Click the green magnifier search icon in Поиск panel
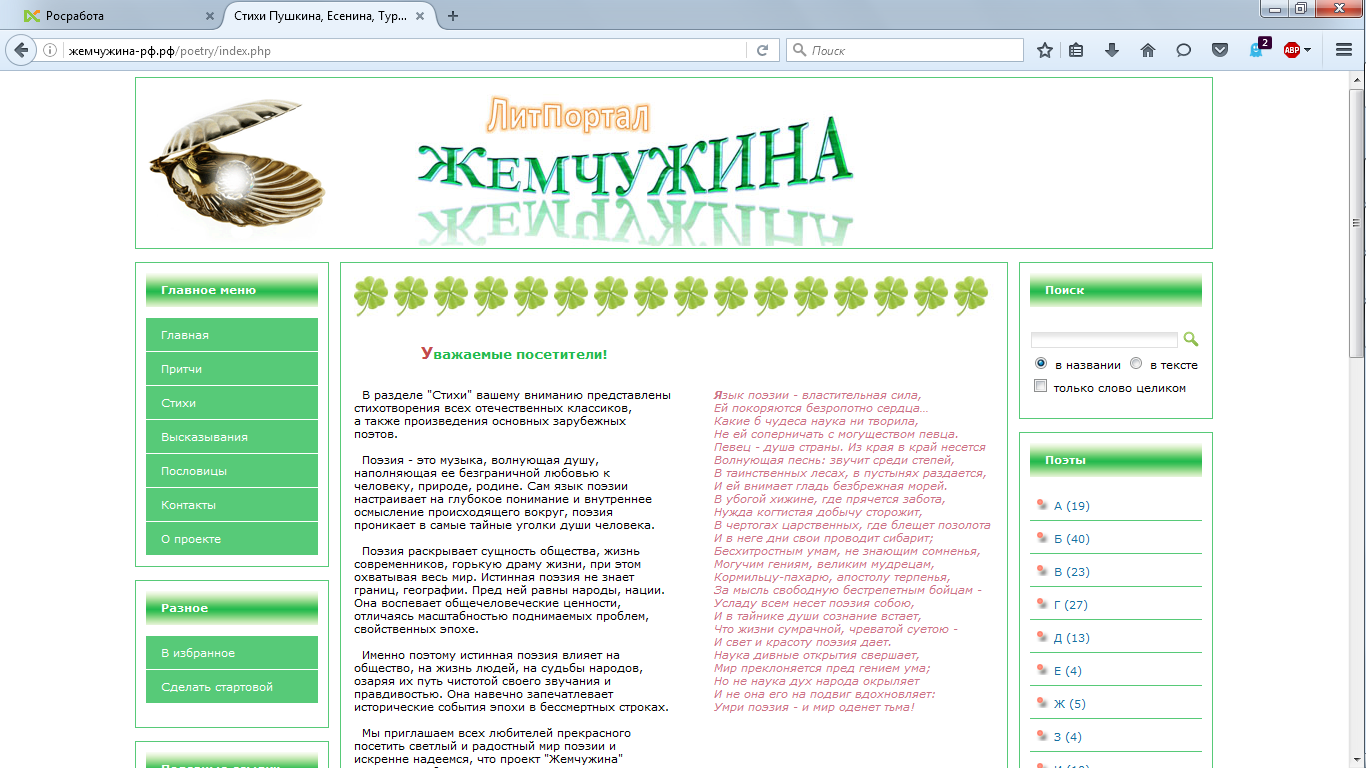 [x=1190, y=339]
